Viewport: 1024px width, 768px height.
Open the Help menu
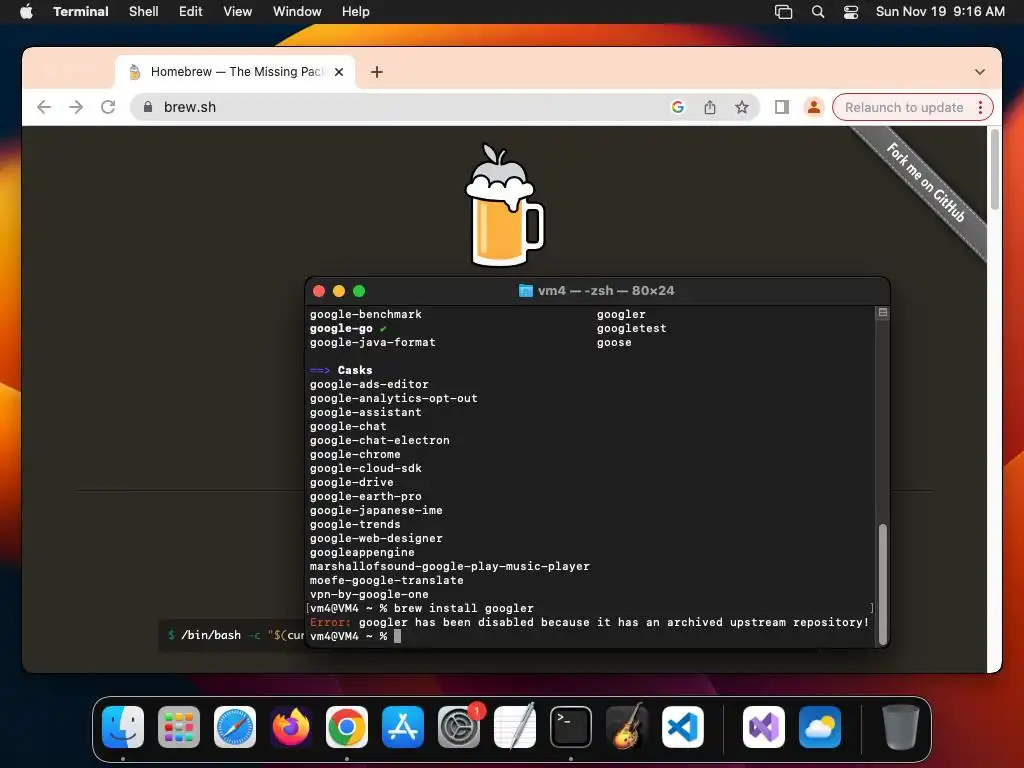tap(355, 11)
